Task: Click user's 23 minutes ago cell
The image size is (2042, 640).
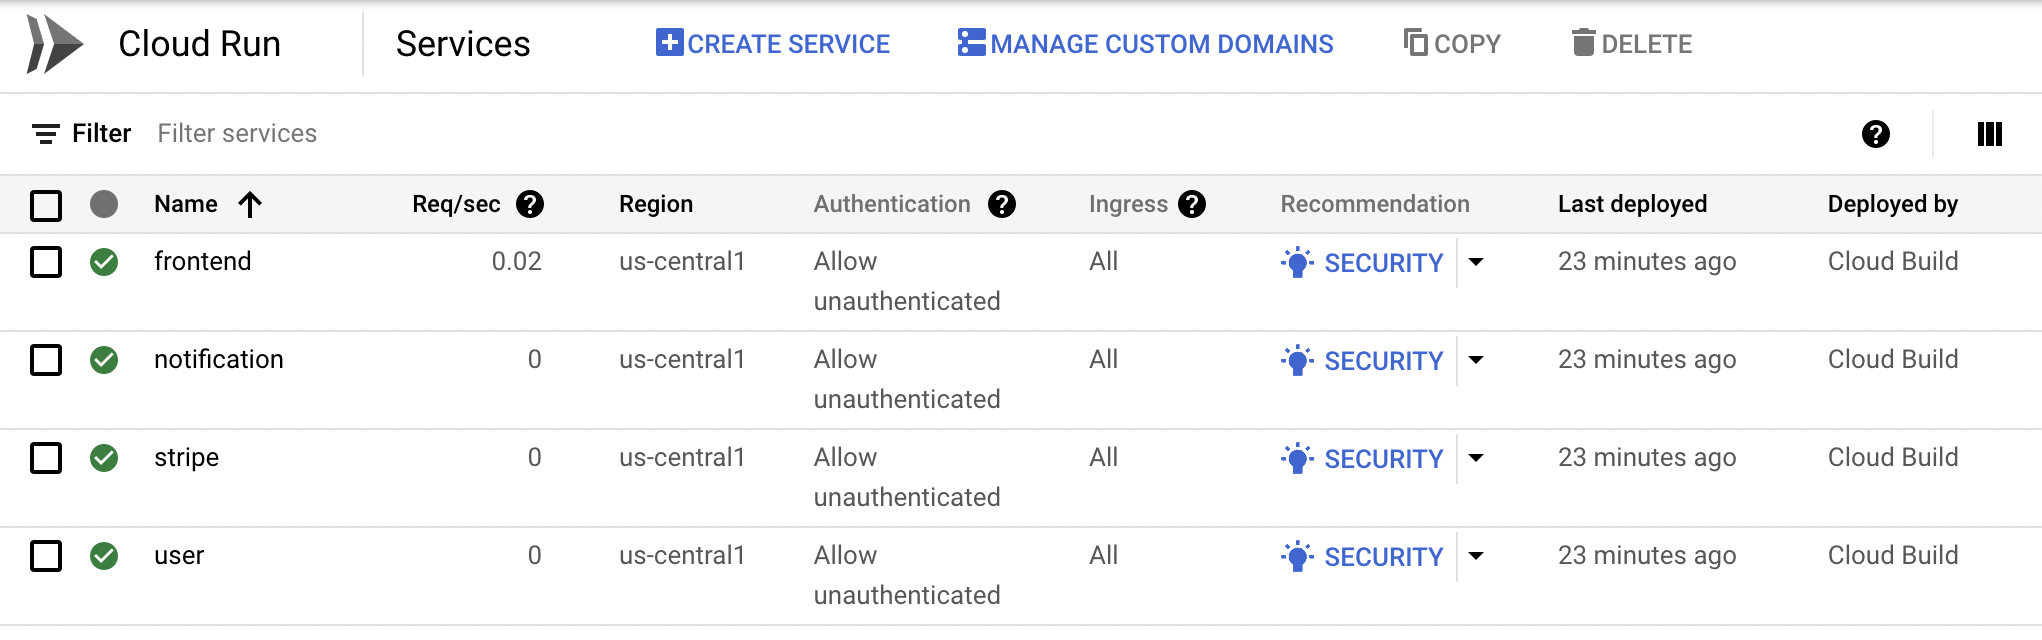Action: (x=1647, y=555)
